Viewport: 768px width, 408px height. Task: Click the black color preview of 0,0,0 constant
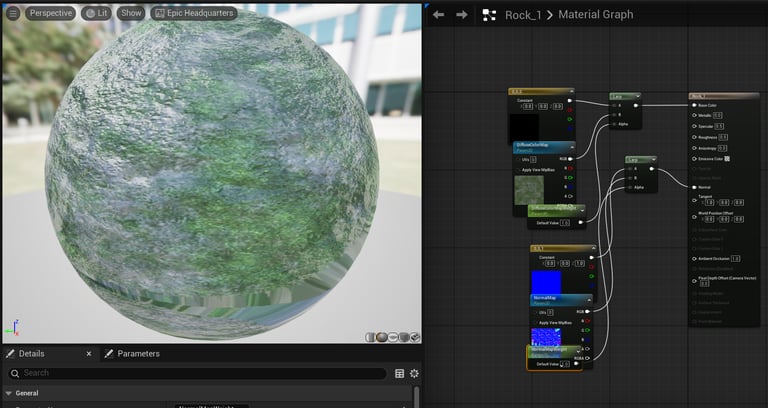tap(525, 128)
